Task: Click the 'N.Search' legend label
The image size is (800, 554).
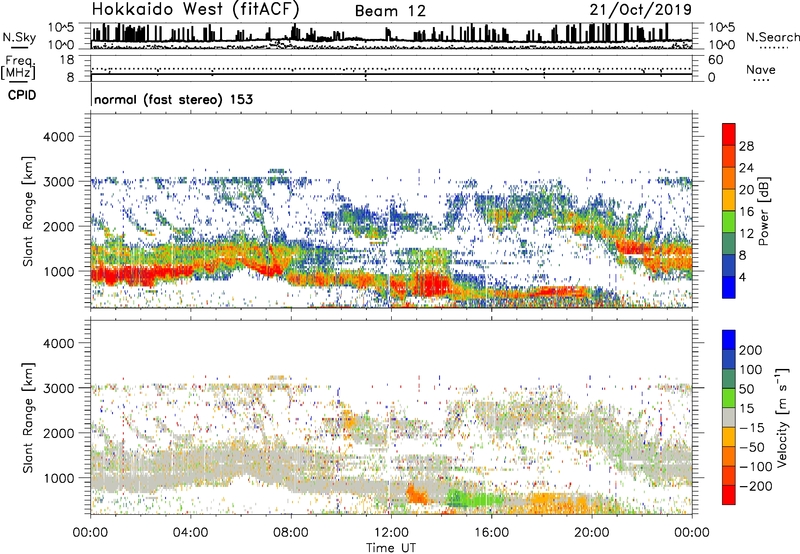Action: pyautogui.click(x=772, y=37)
